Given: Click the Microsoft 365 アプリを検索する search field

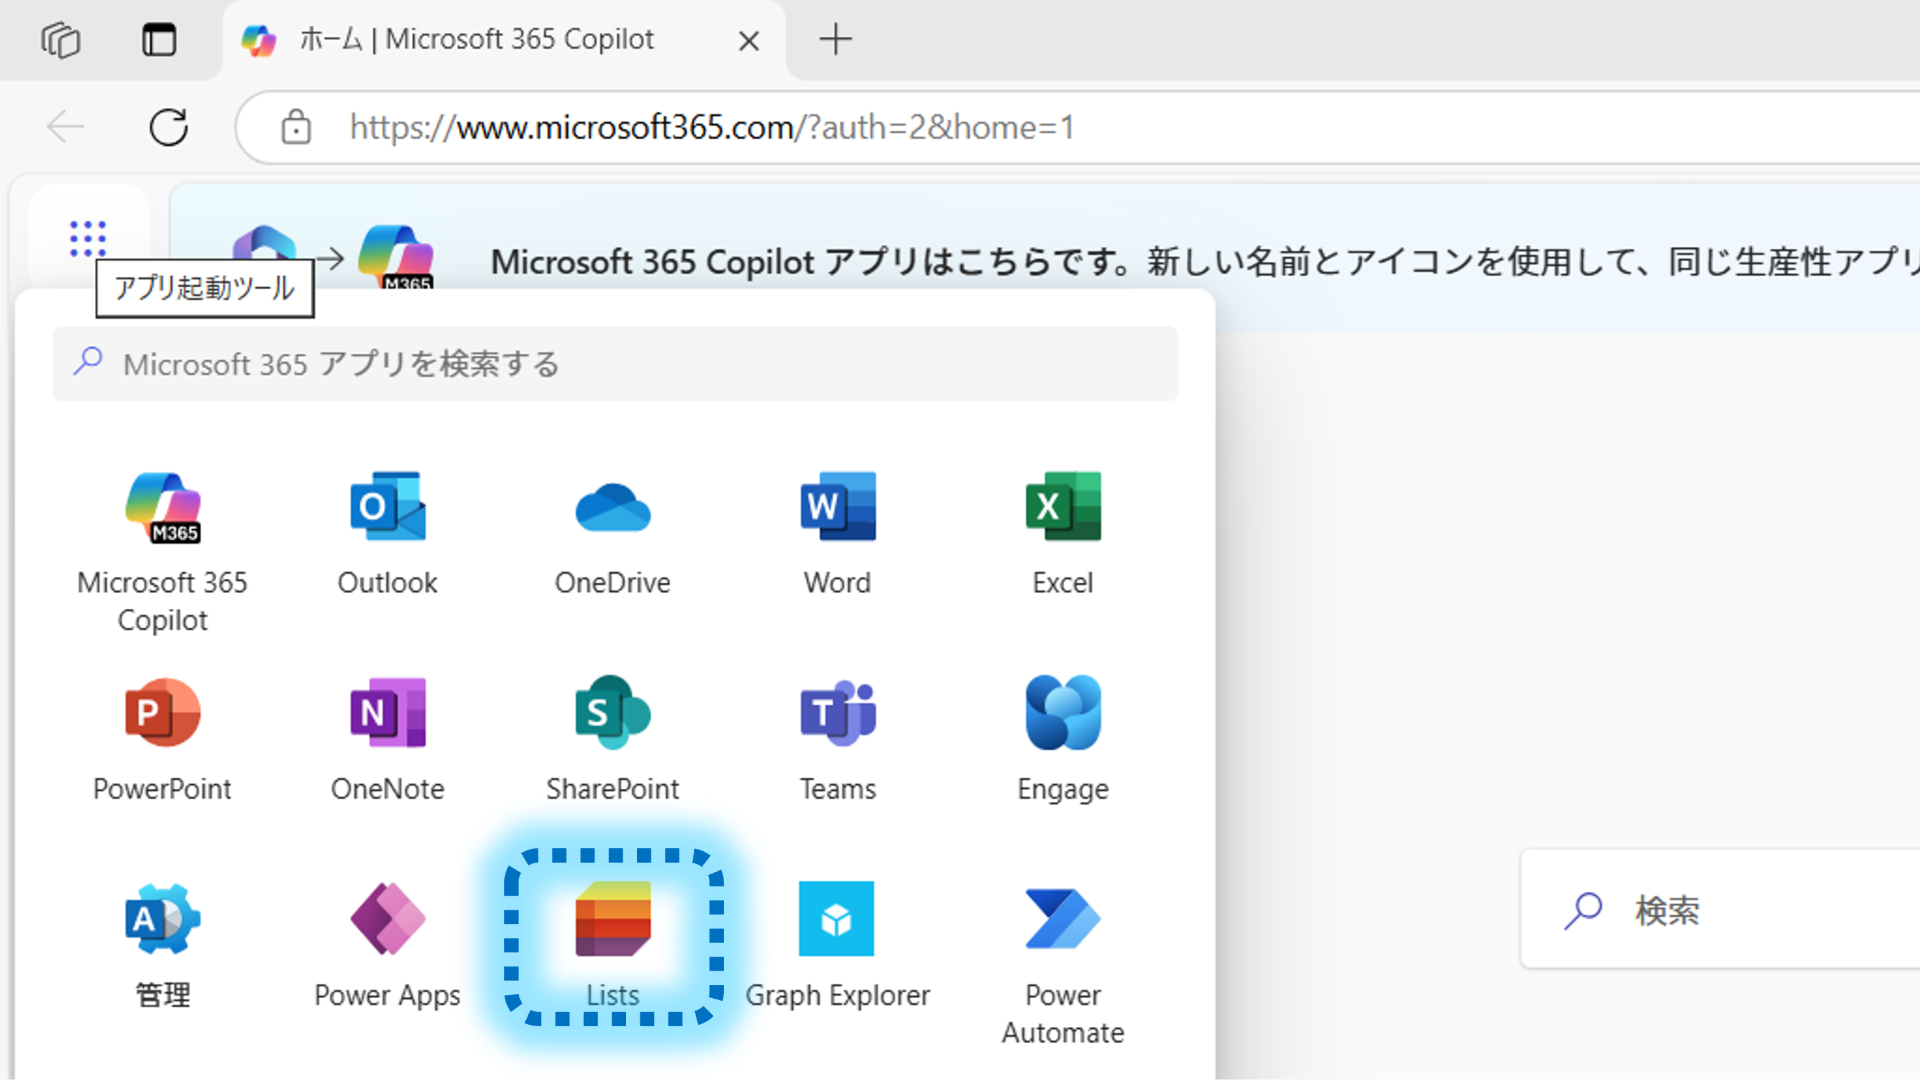Looking at the screenshot, I should [615, 364].
